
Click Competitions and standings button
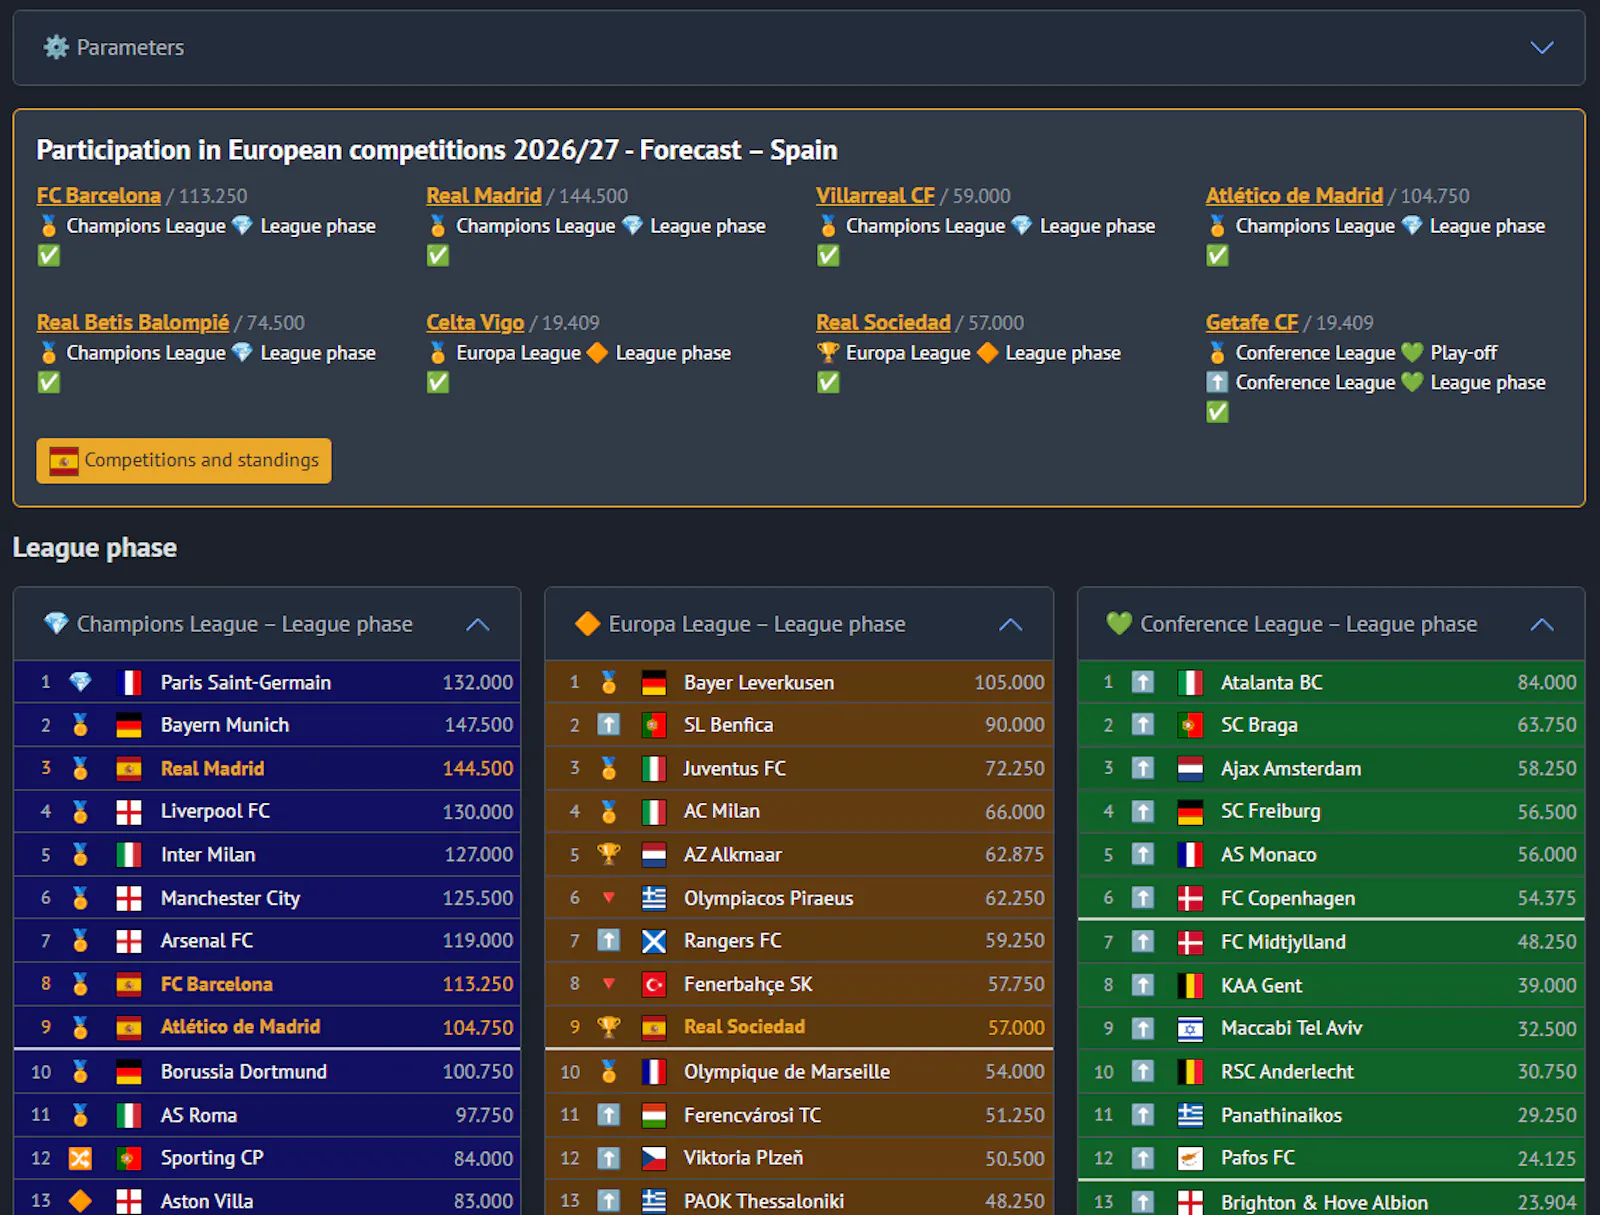[x=184, y=461]
